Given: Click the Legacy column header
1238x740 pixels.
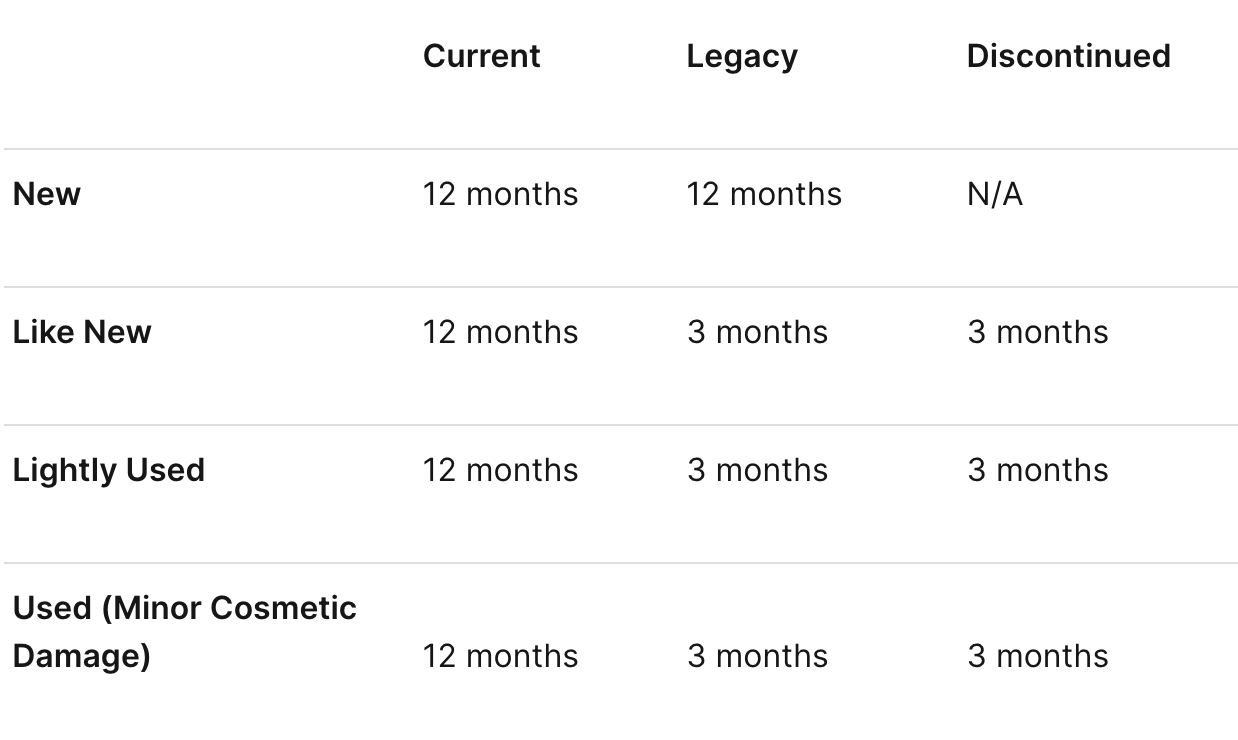Looking at the screenshot, I should click(741, 56).
